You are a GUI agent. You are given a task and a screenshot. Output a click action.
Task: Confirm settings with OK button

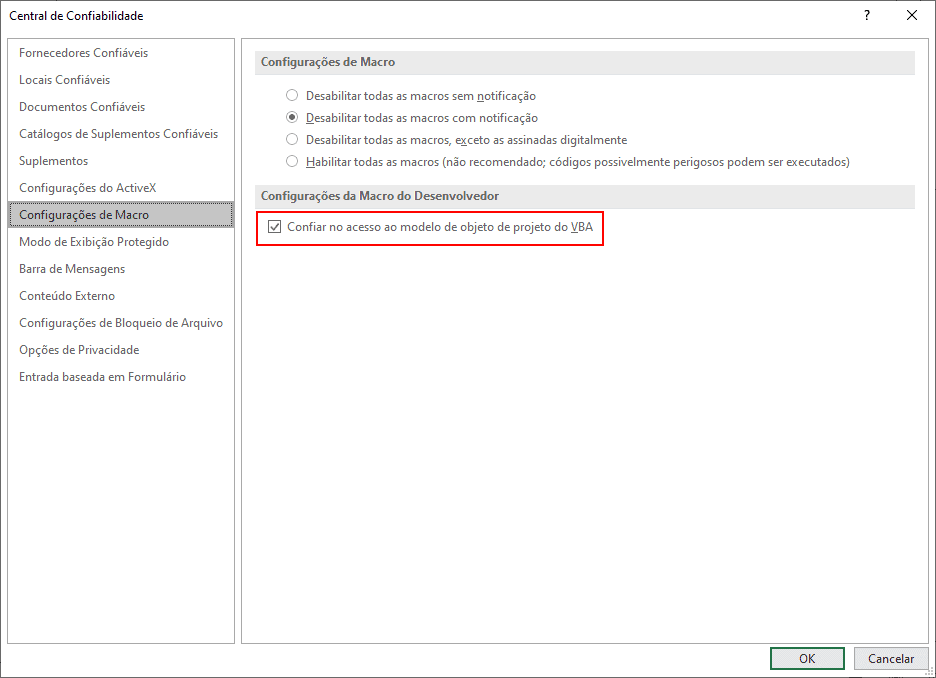coord(807,659)
